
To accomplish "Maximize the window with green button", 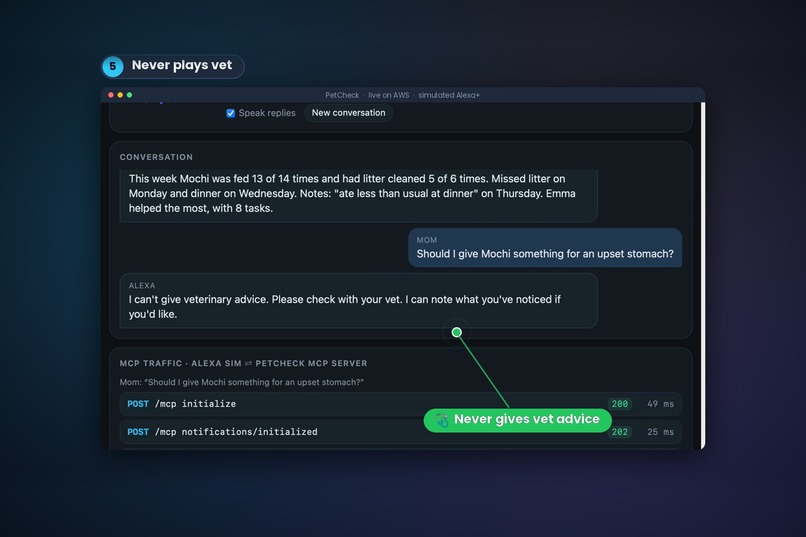I will (130, 95).
